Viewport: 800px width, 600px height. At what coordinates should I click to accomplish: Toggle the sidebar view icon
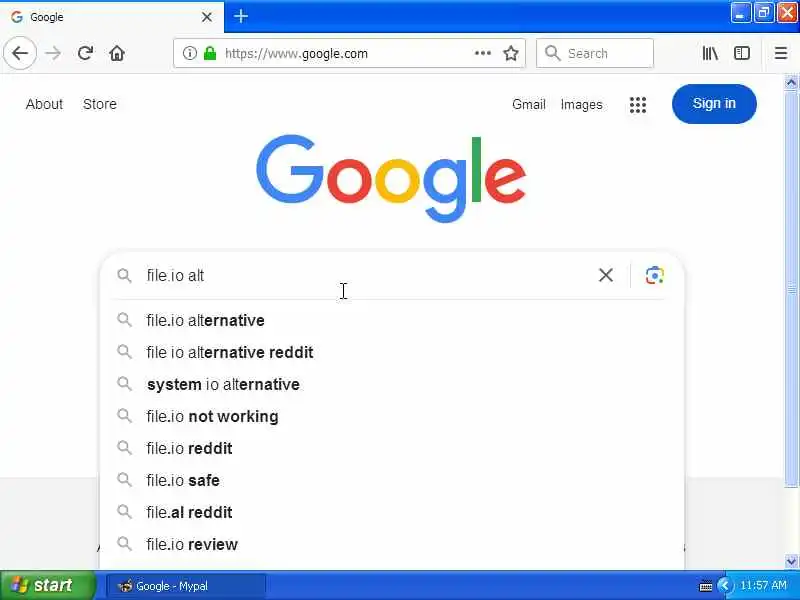742,54
